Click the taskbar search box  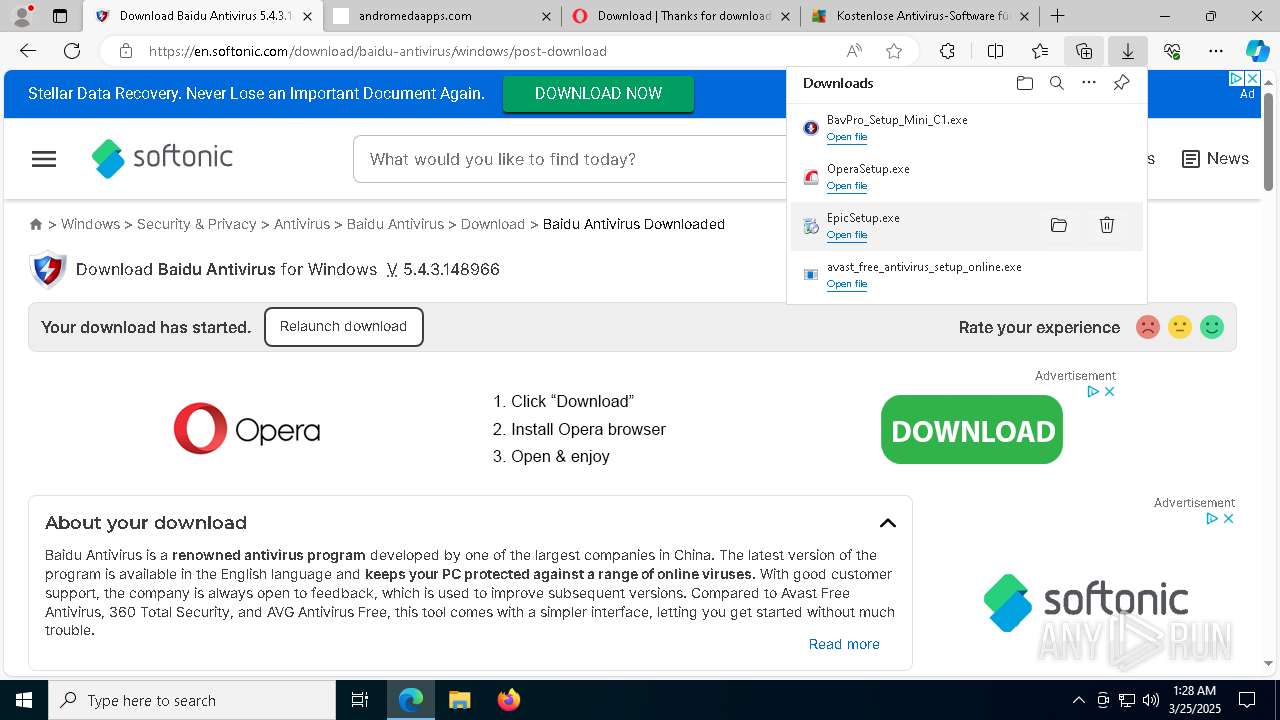pyautogui.click(x=192, y=700)
